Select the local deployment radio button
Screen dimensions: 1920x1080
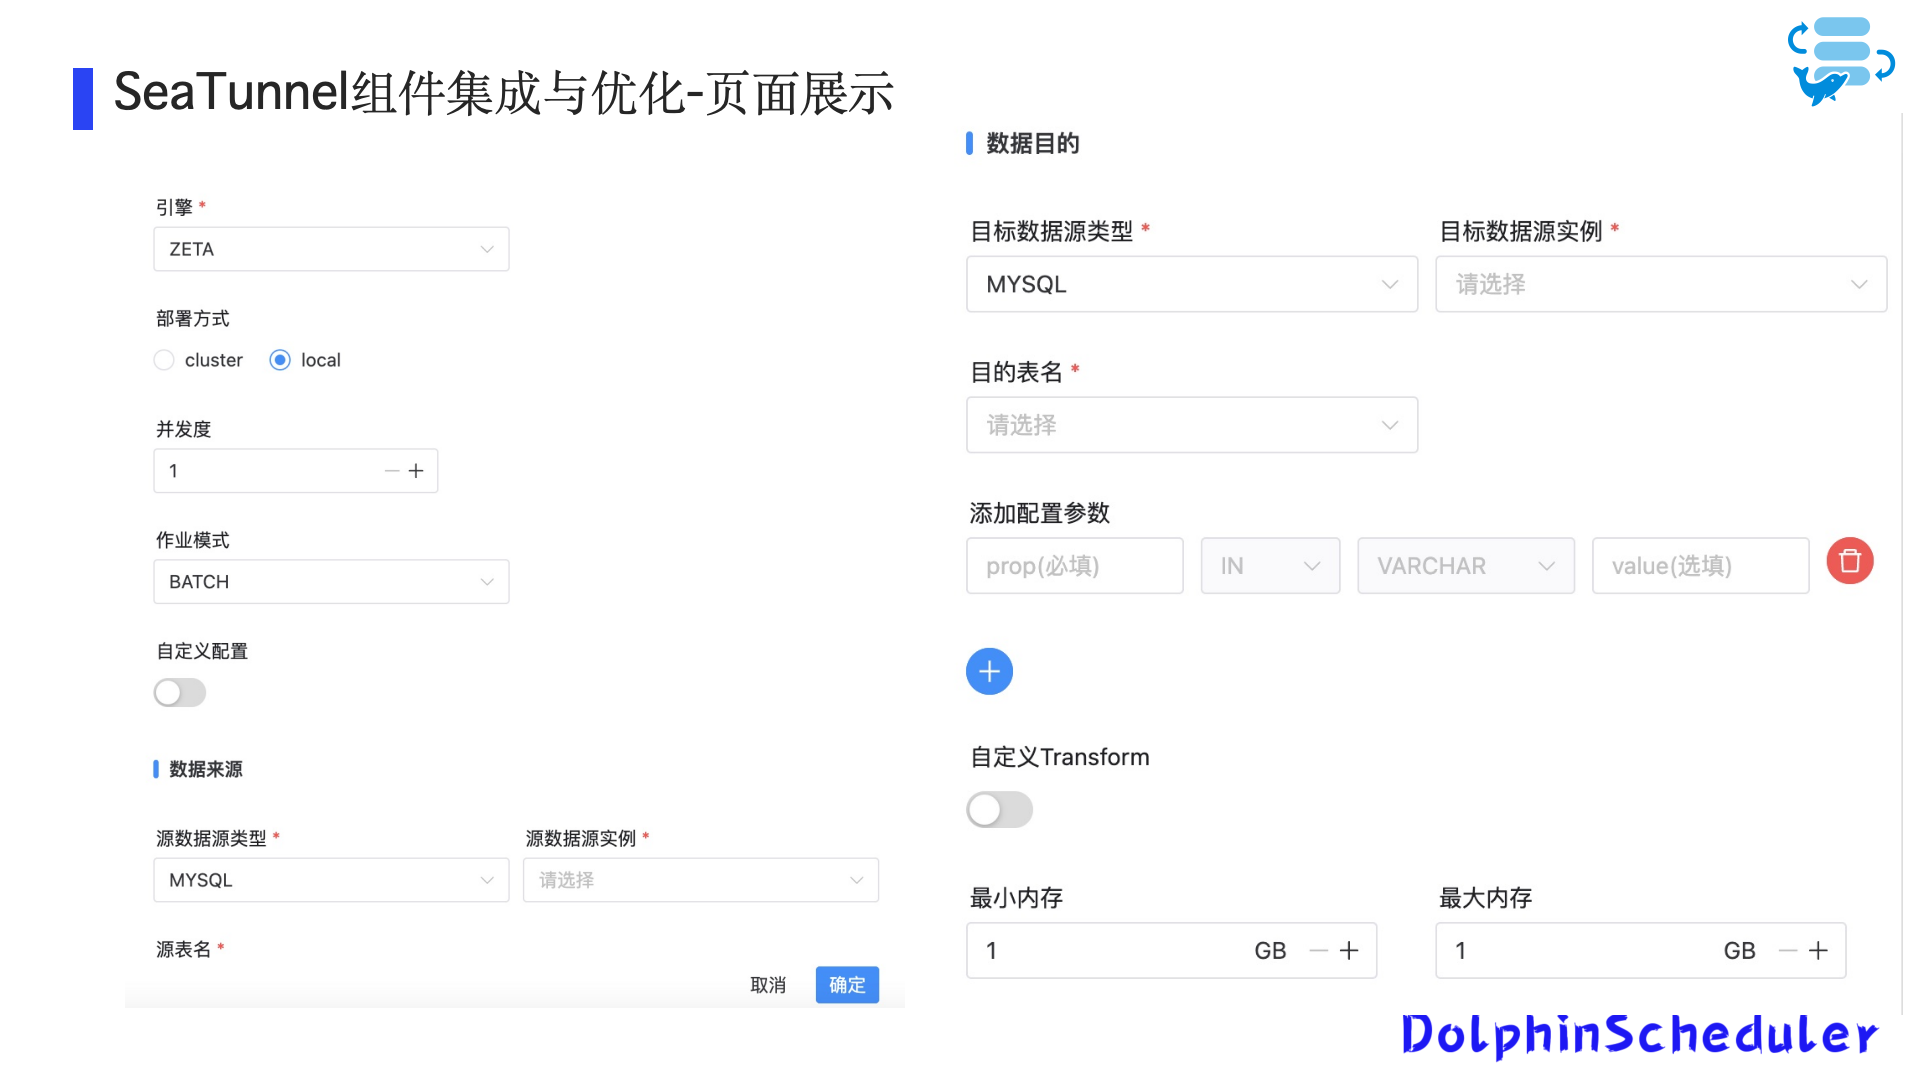280,360
